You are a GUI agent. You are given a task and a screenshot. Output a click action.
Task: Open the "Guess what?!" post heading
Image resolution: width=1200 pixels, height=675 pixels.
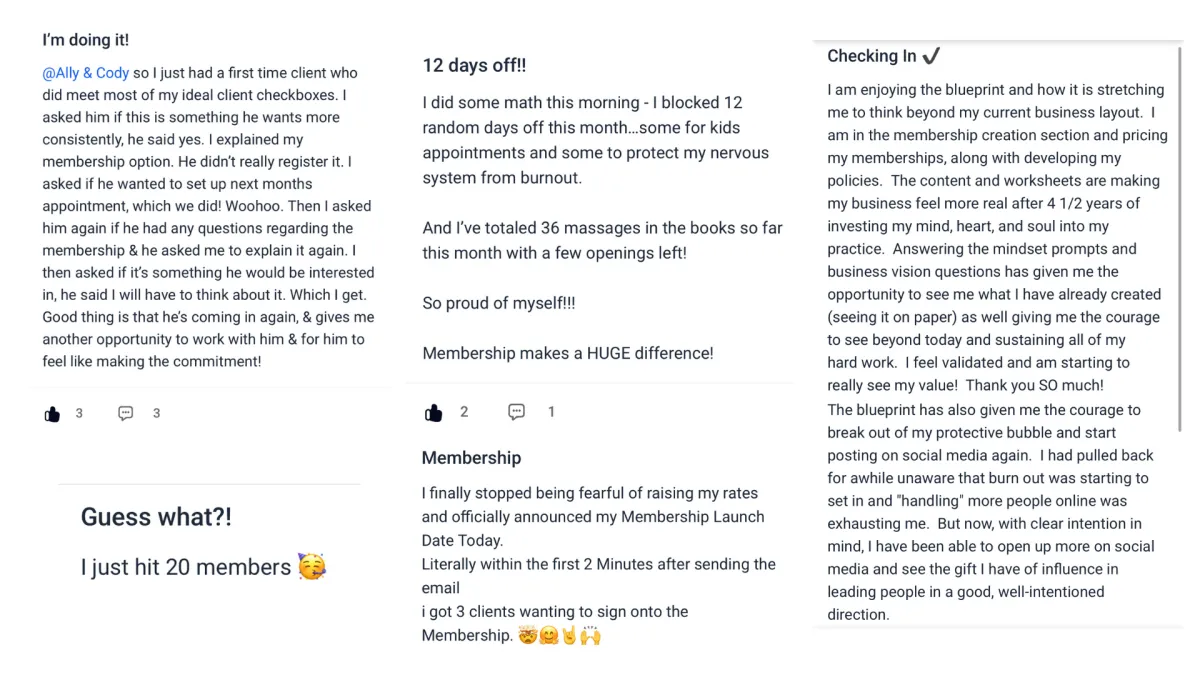click(156, 517)
